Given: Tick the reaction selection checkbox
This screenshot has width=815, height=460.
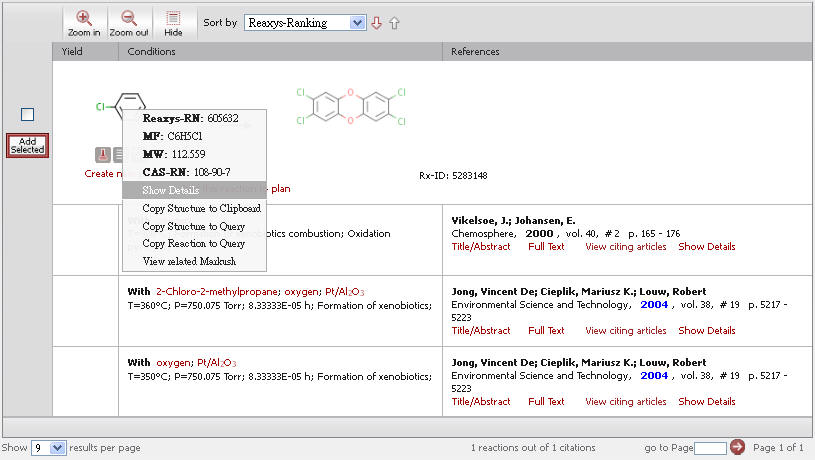Looking at the screenshot, I should (28, 114).
